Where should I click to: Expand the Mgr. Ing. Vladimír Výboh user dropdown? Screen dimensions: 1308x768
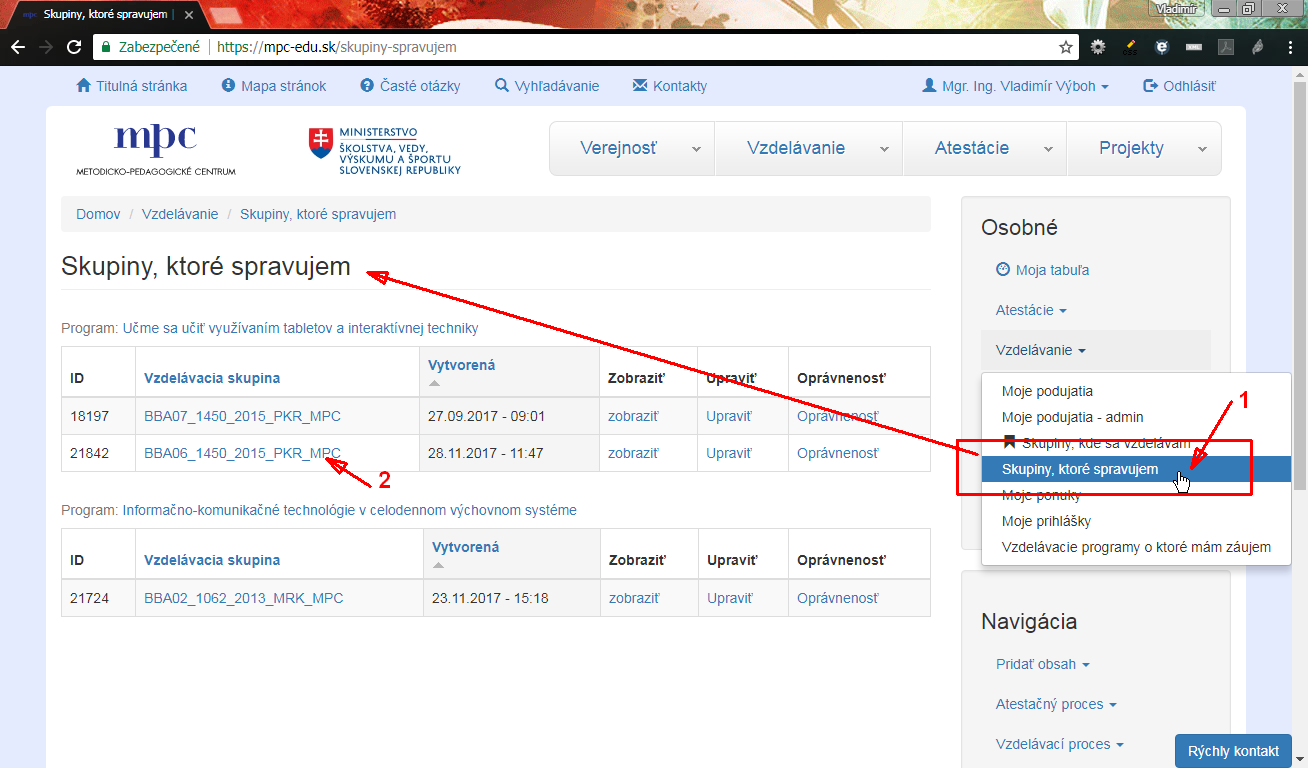coord(1015,86)
